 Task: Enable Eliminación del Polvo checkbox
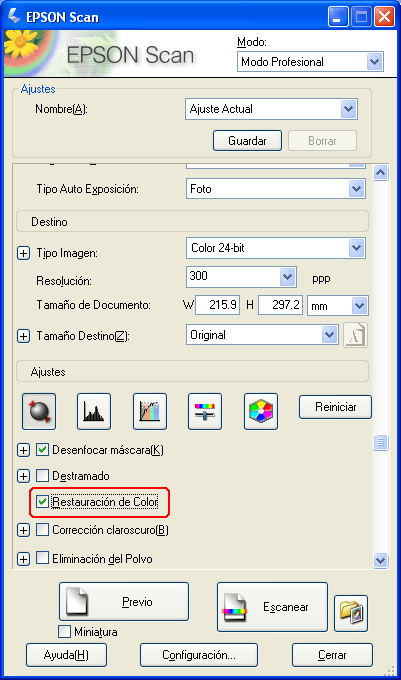pos(42,558)
